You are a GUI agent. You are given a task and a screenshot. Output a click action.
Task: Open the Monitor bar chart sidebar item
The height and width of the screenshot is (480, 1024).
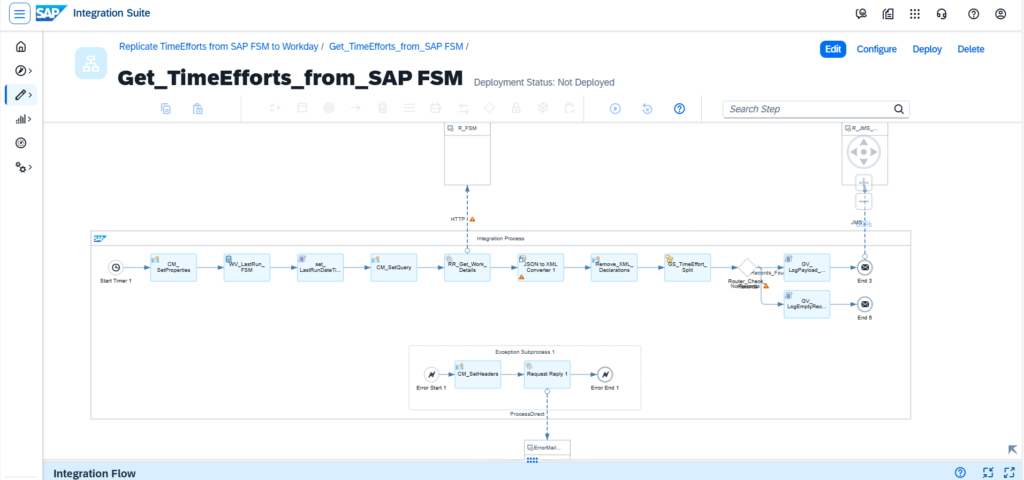(x=20, y=119)
